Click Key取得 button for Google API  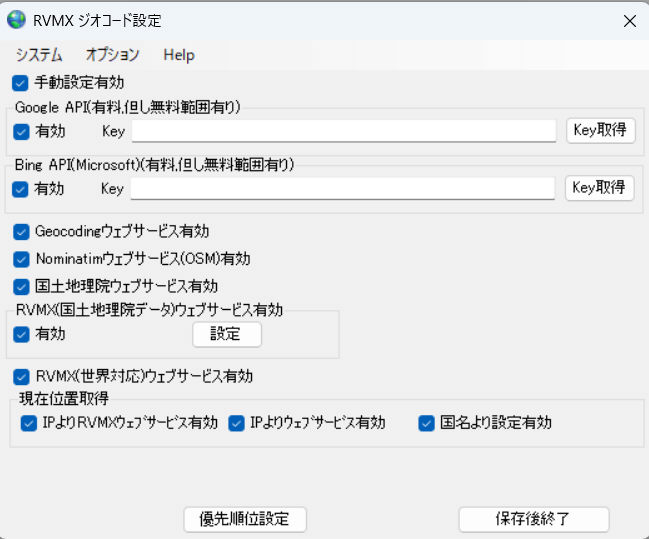pos(600,130)
